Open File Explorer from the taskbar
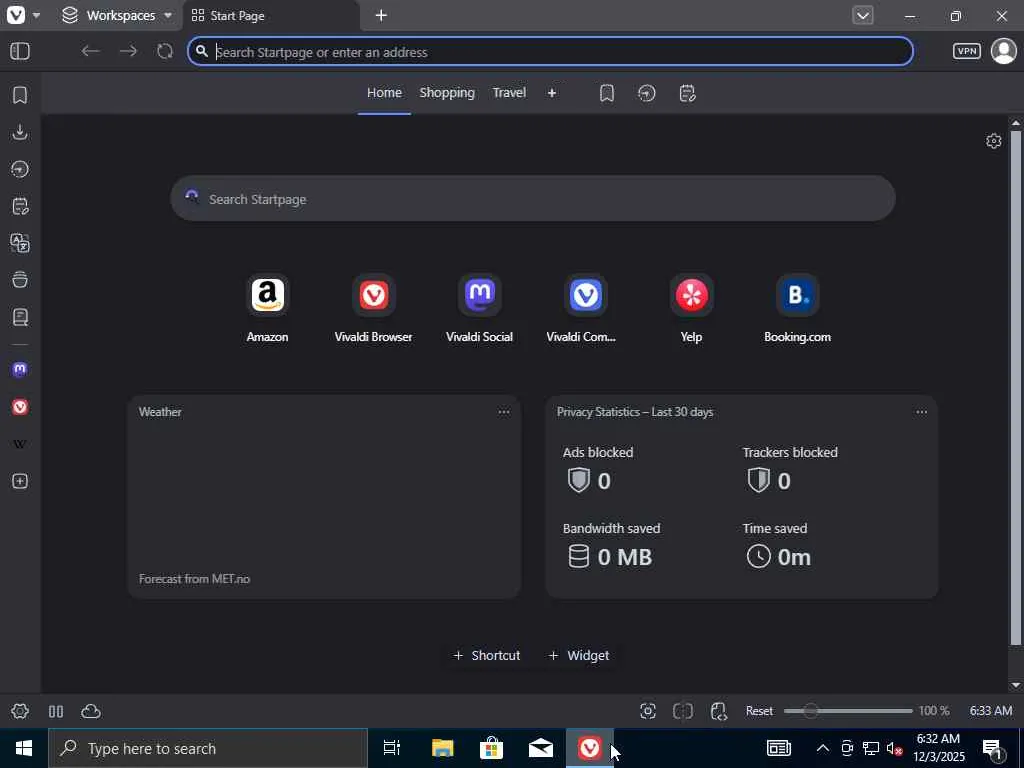Image resolution: width=1024 pixels, height=768 pixels. point(442,748)
